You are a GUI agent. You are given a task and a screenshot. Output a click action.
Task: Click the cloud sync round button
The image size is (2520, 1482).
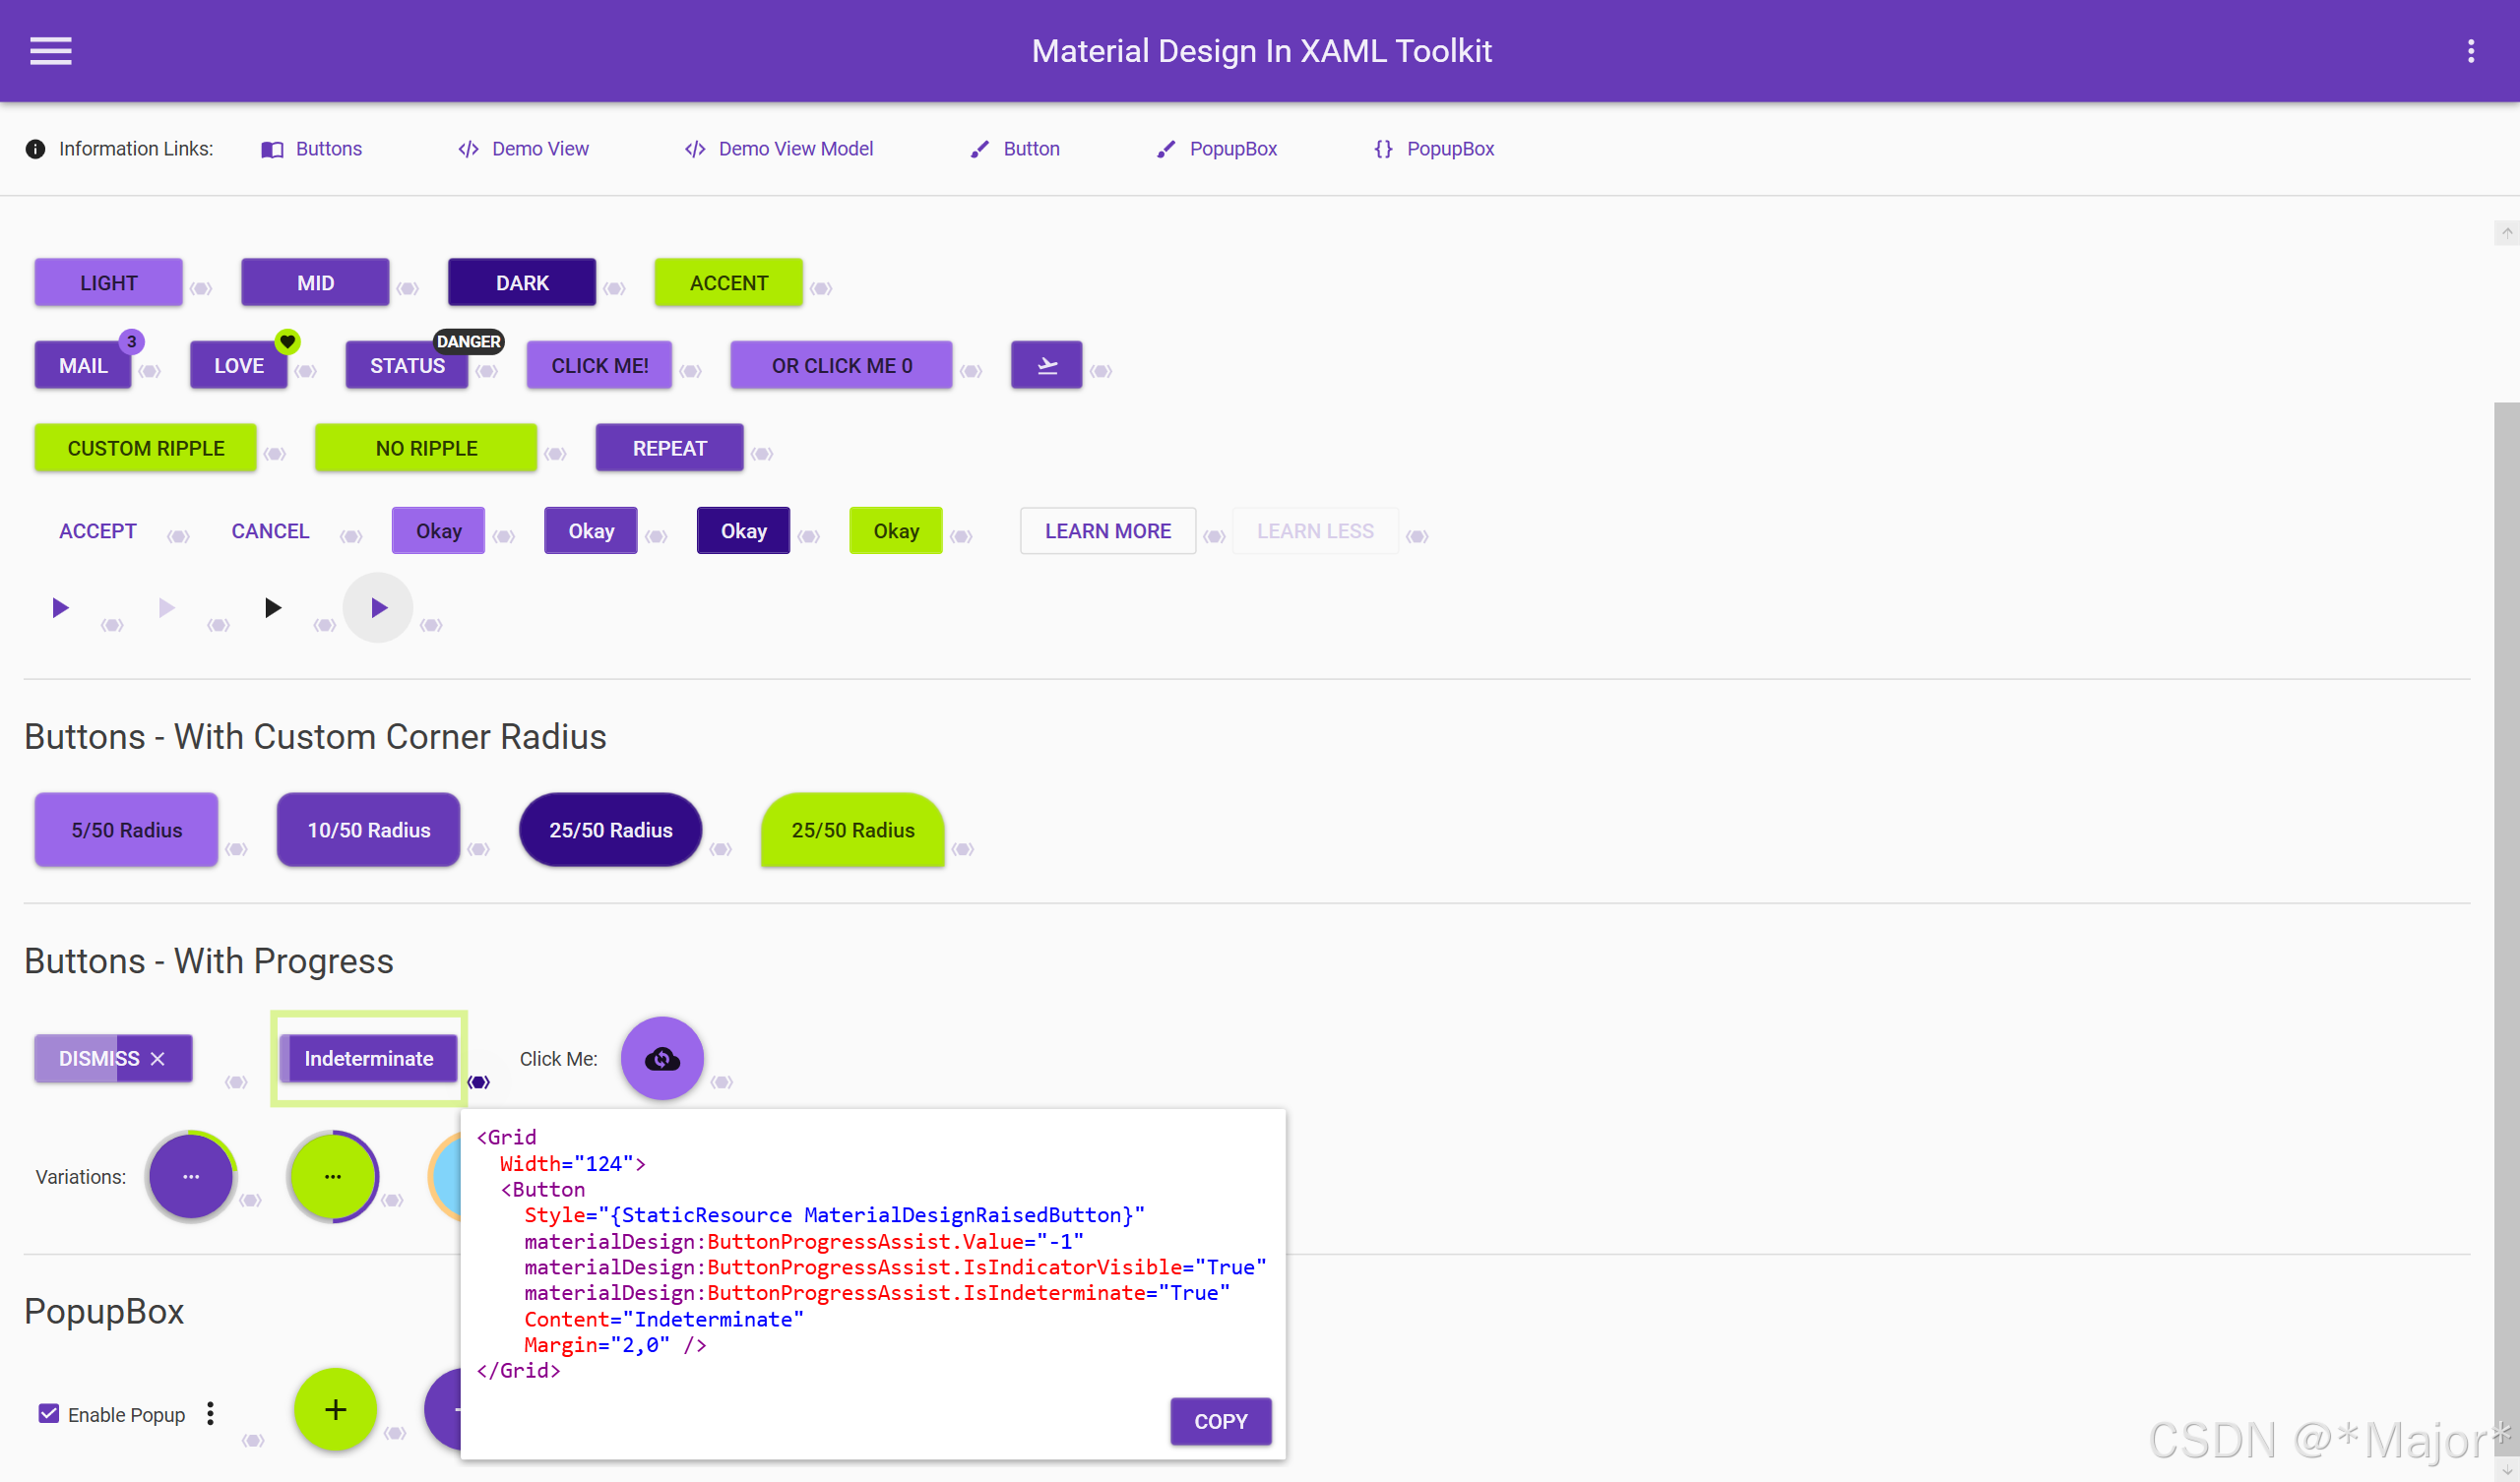click(x=662, y=1058)
